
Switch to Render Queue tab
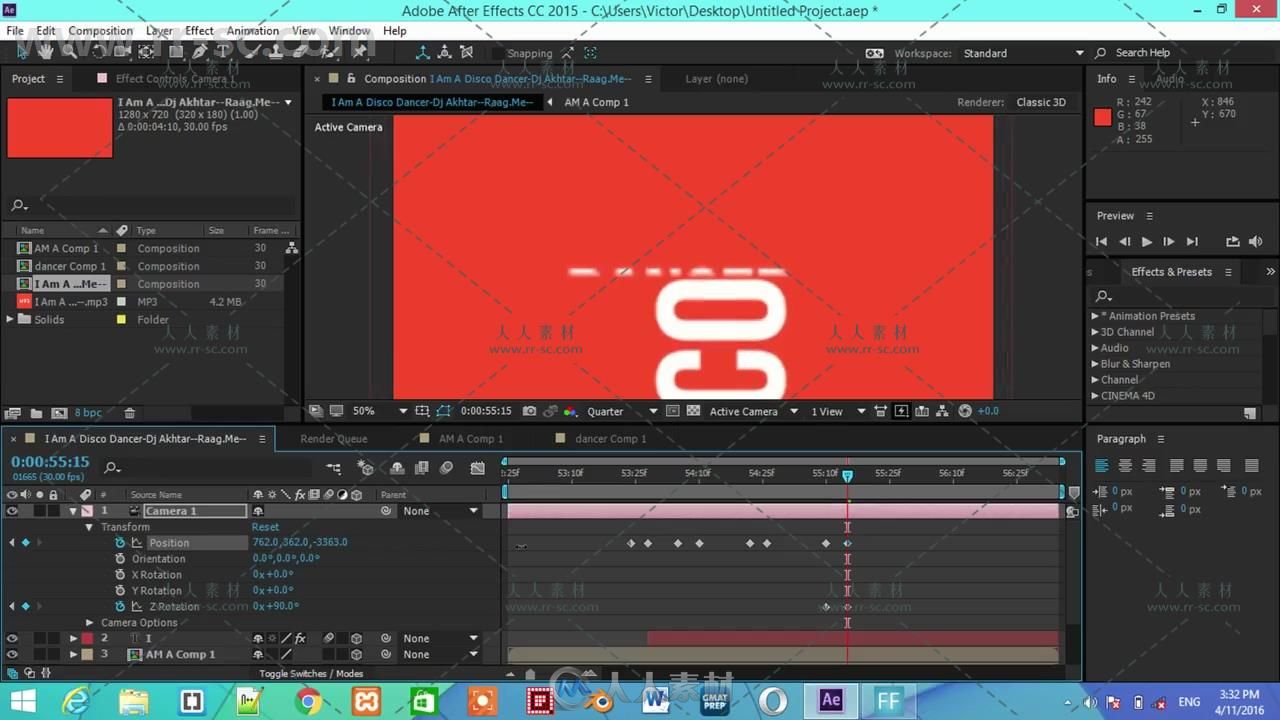(334, 439)
